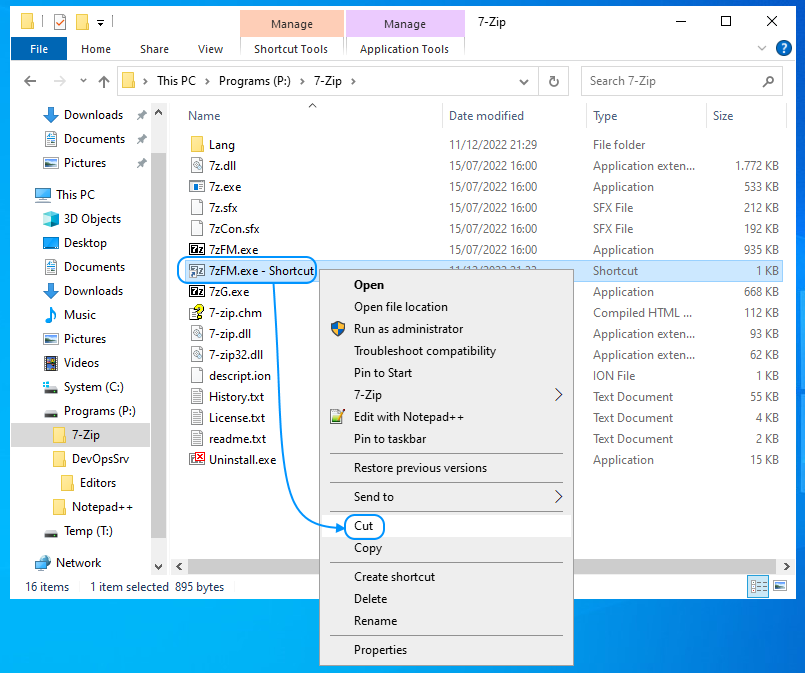Select the 7zG.exe icon
The height and width of the screenshot is (673, 805).
[x=197, y=292]
